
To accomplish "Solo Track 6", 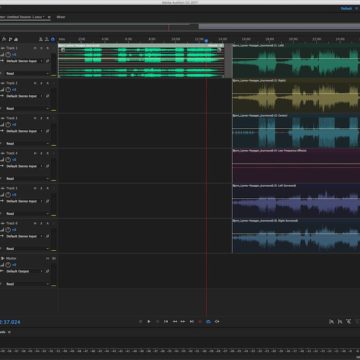I will click(41, 223).
